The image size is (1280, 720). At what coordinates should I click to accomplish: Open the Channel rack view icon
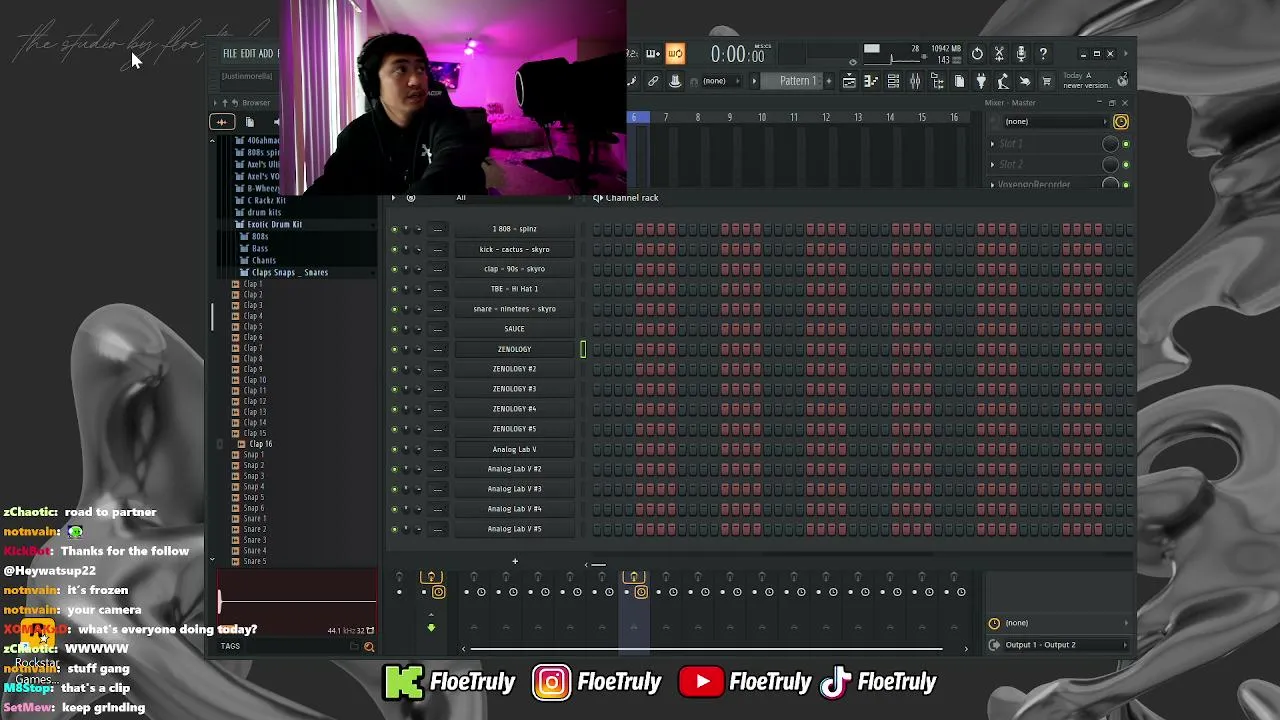[893, 81]
